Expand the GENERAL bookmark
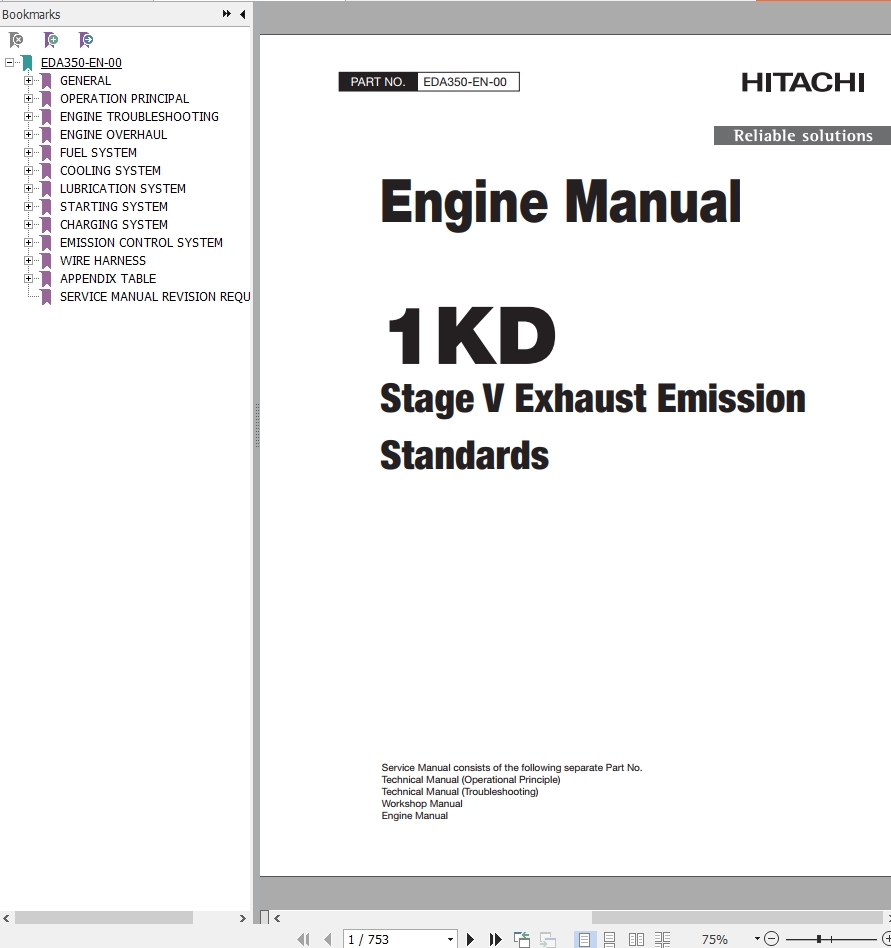The height and width of the screenshot is (948, 891). (x=28, y=80)
